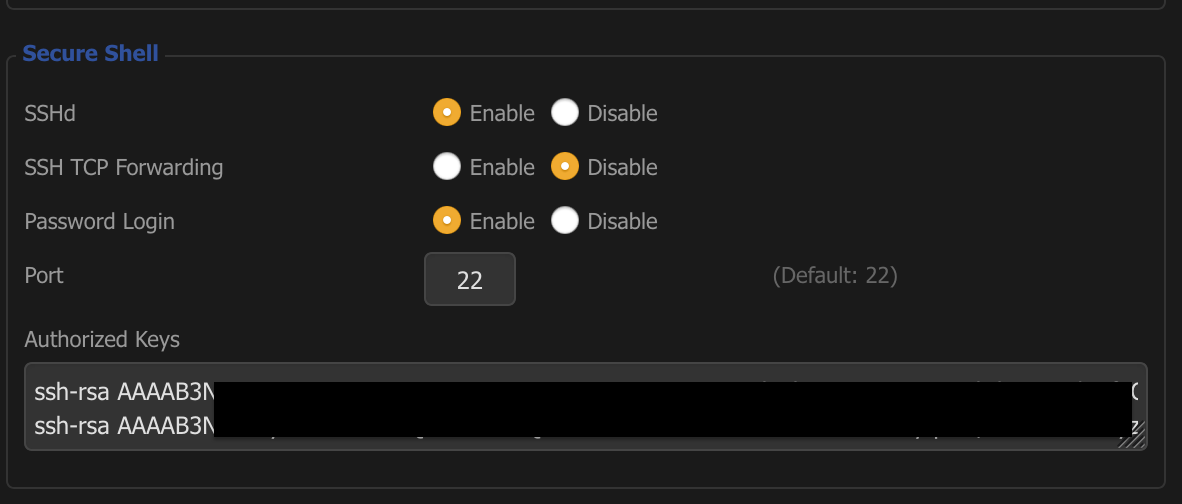The image size is (1182, 504).
Task: Click "Disable" text in SSH TCP Forwarding row
Action: 622,167
